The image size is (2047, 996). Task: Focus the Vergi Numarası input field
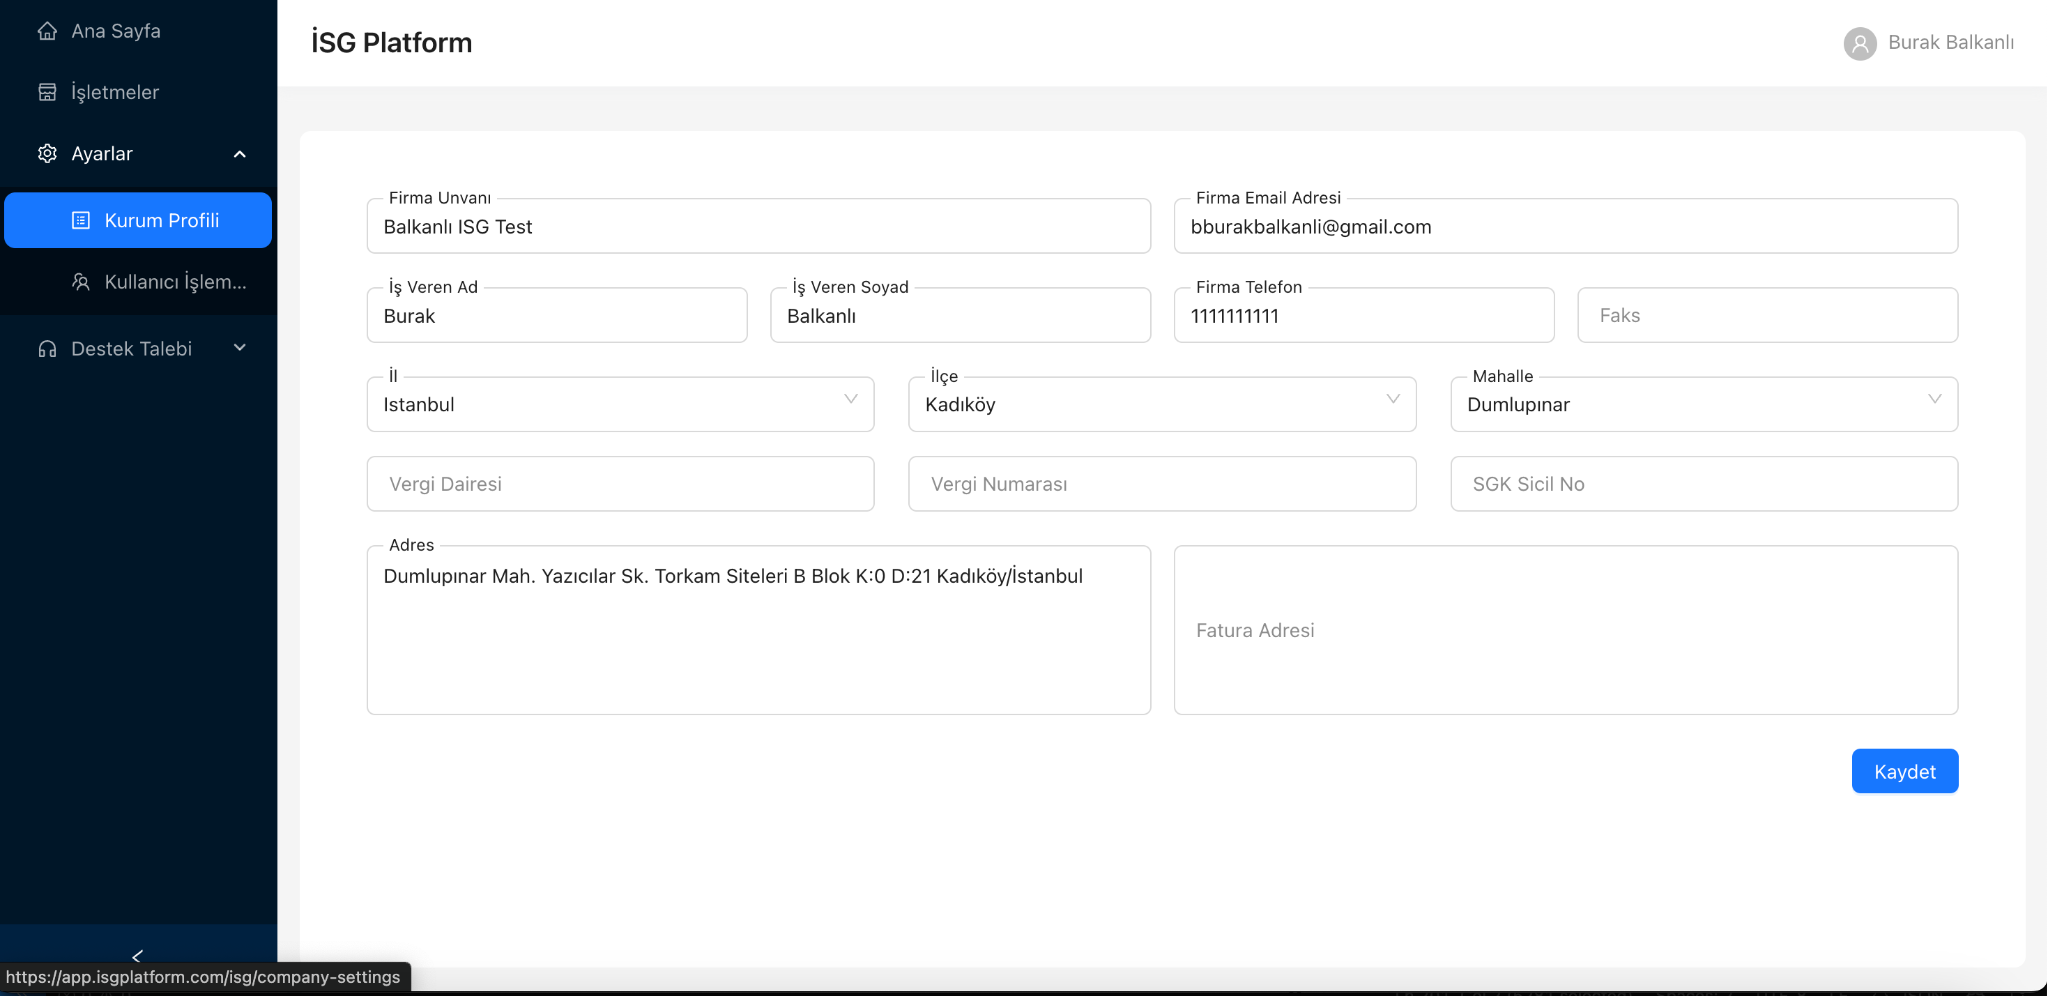click(x=1161, y=484)
